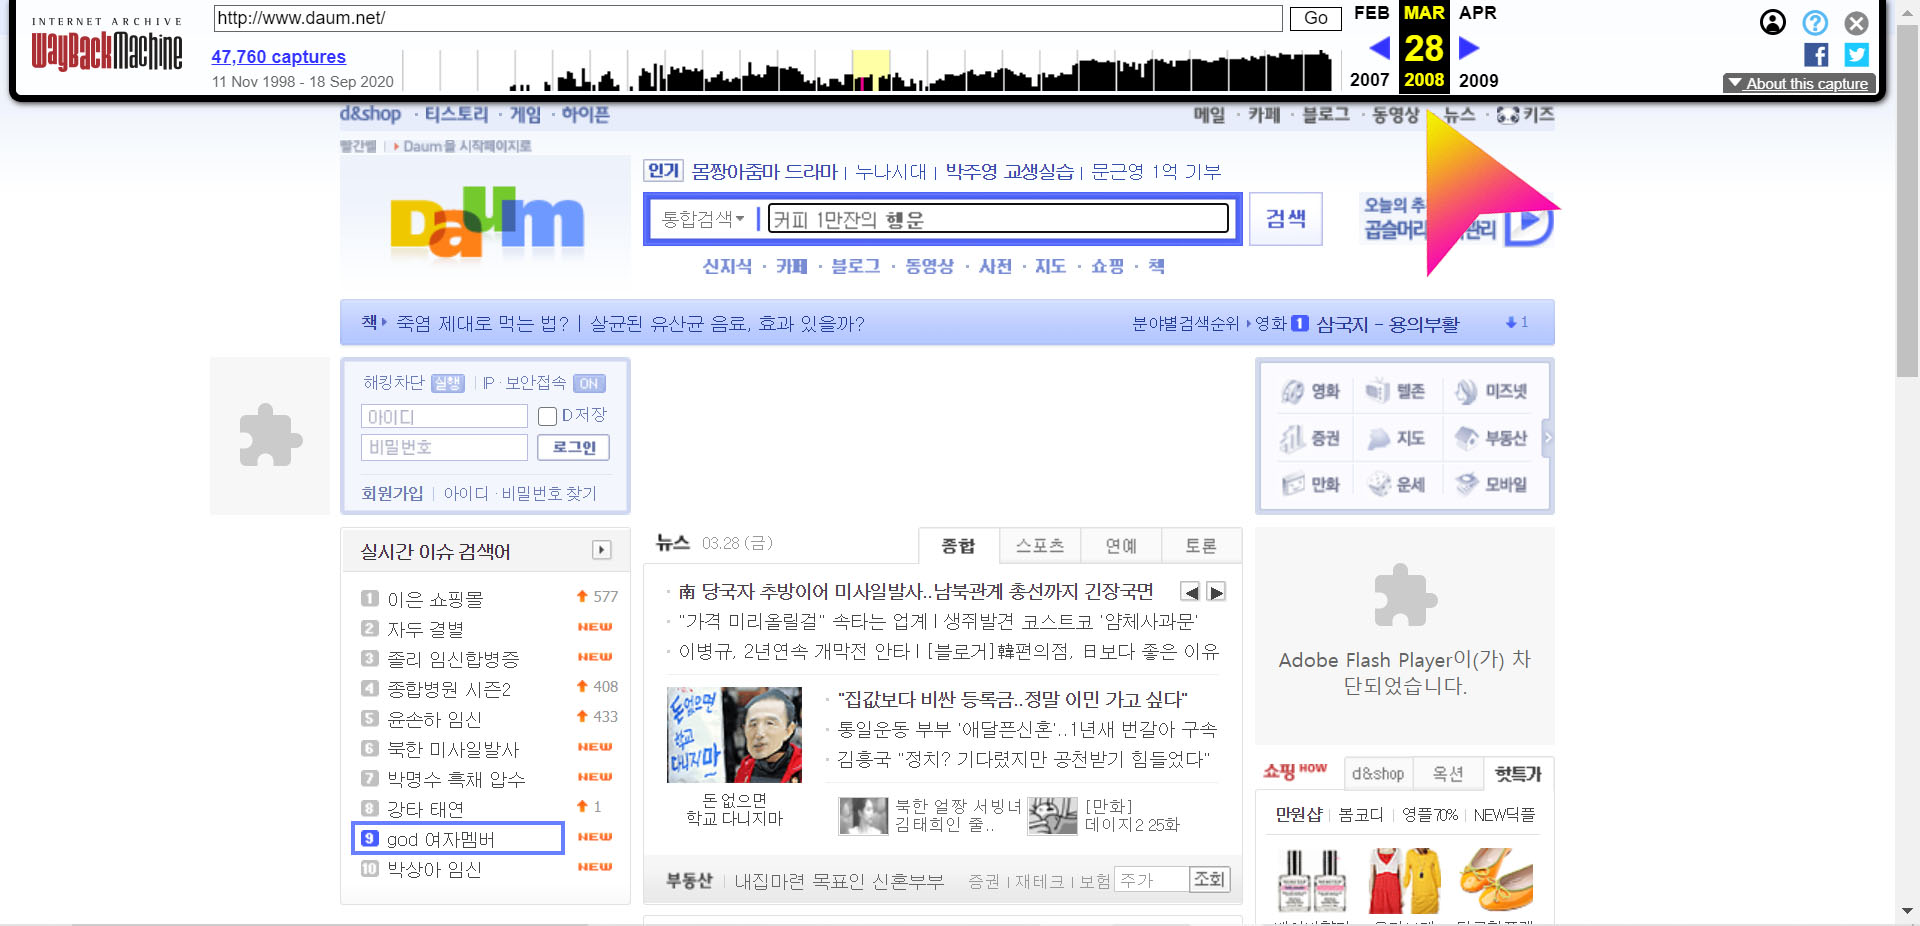Click the Wayback Machine logo
1920x926 pixels.
coord(107,43)
